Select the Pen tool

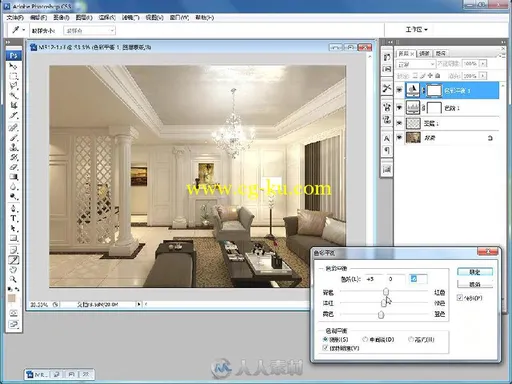point(13,208)
